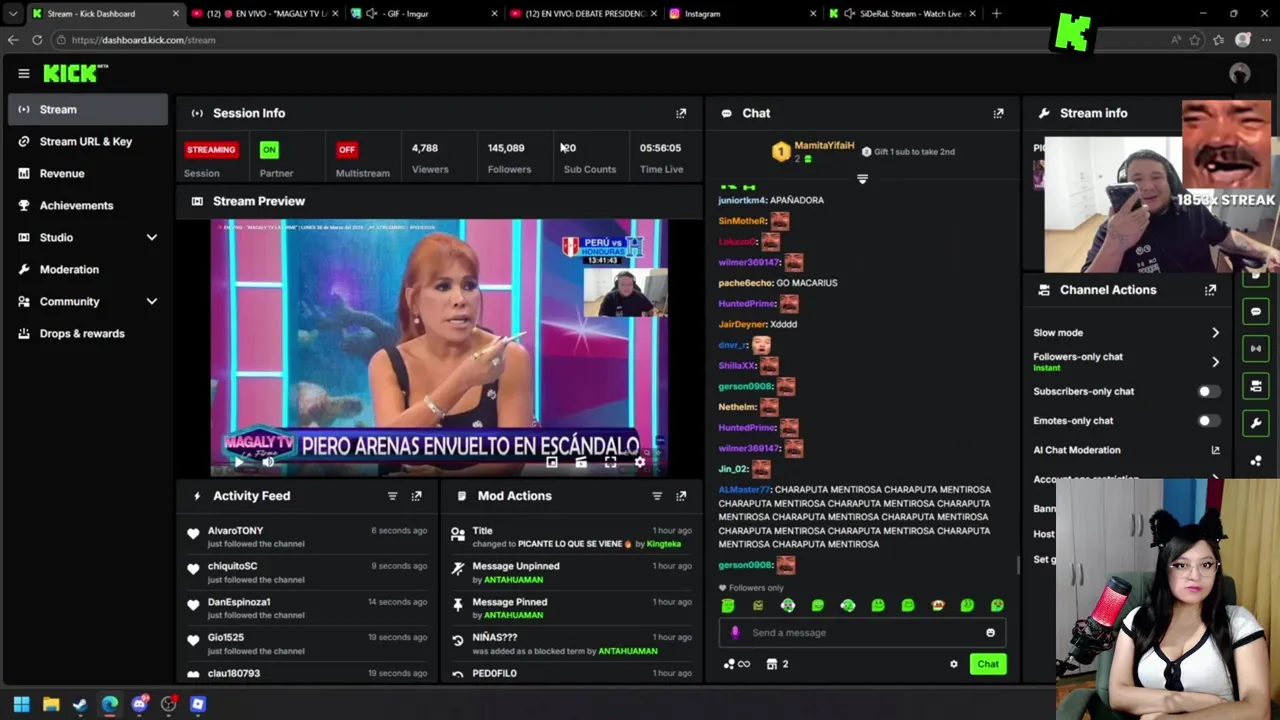Open AlvaroTONY follower entry

307,537
